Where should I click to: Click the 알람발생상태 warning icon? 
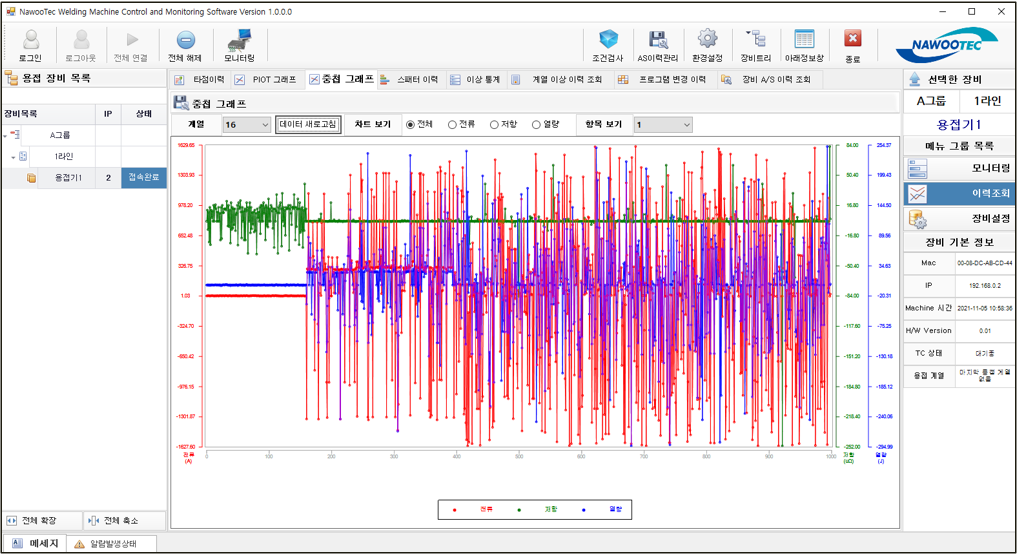(x=80, y=544)
